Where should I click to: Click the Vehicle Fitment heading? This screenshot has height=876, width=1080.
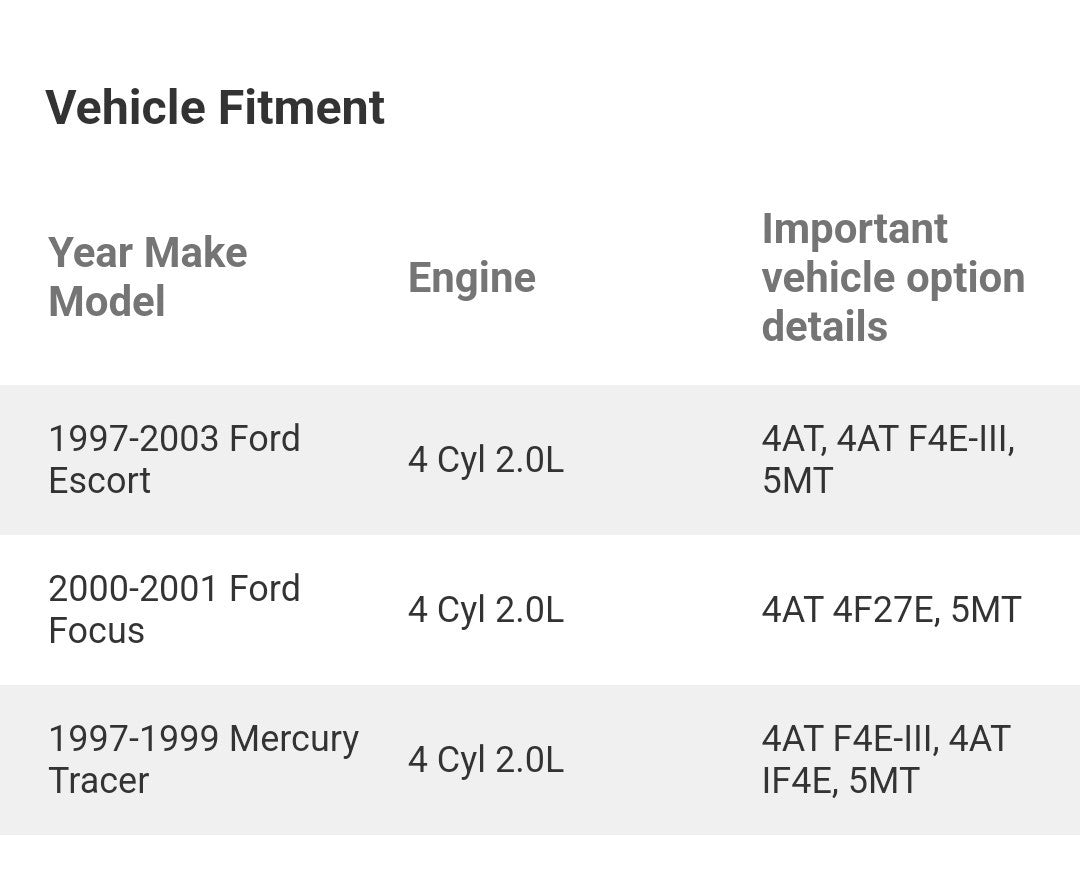[215, 107]
